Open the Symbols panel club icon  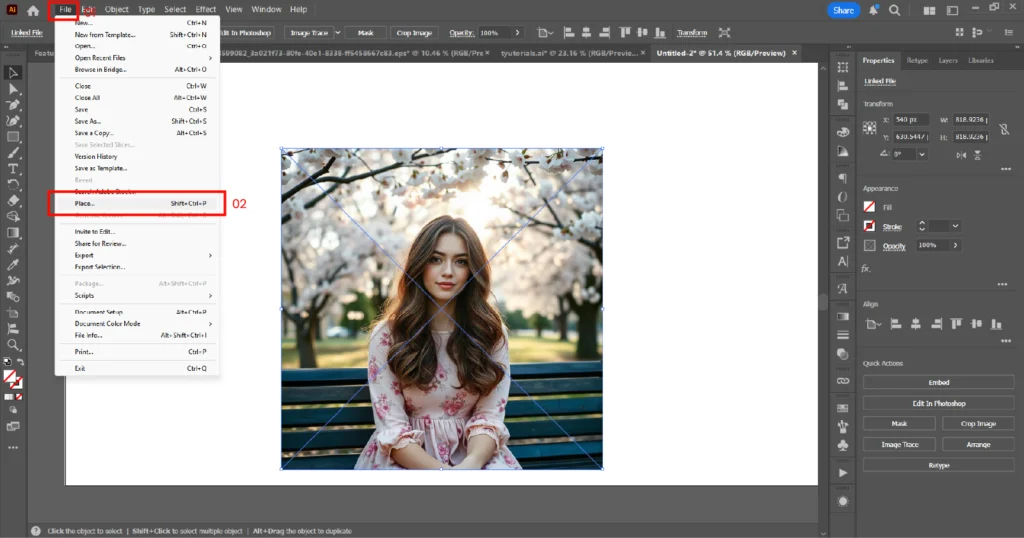tap(843, 445)
